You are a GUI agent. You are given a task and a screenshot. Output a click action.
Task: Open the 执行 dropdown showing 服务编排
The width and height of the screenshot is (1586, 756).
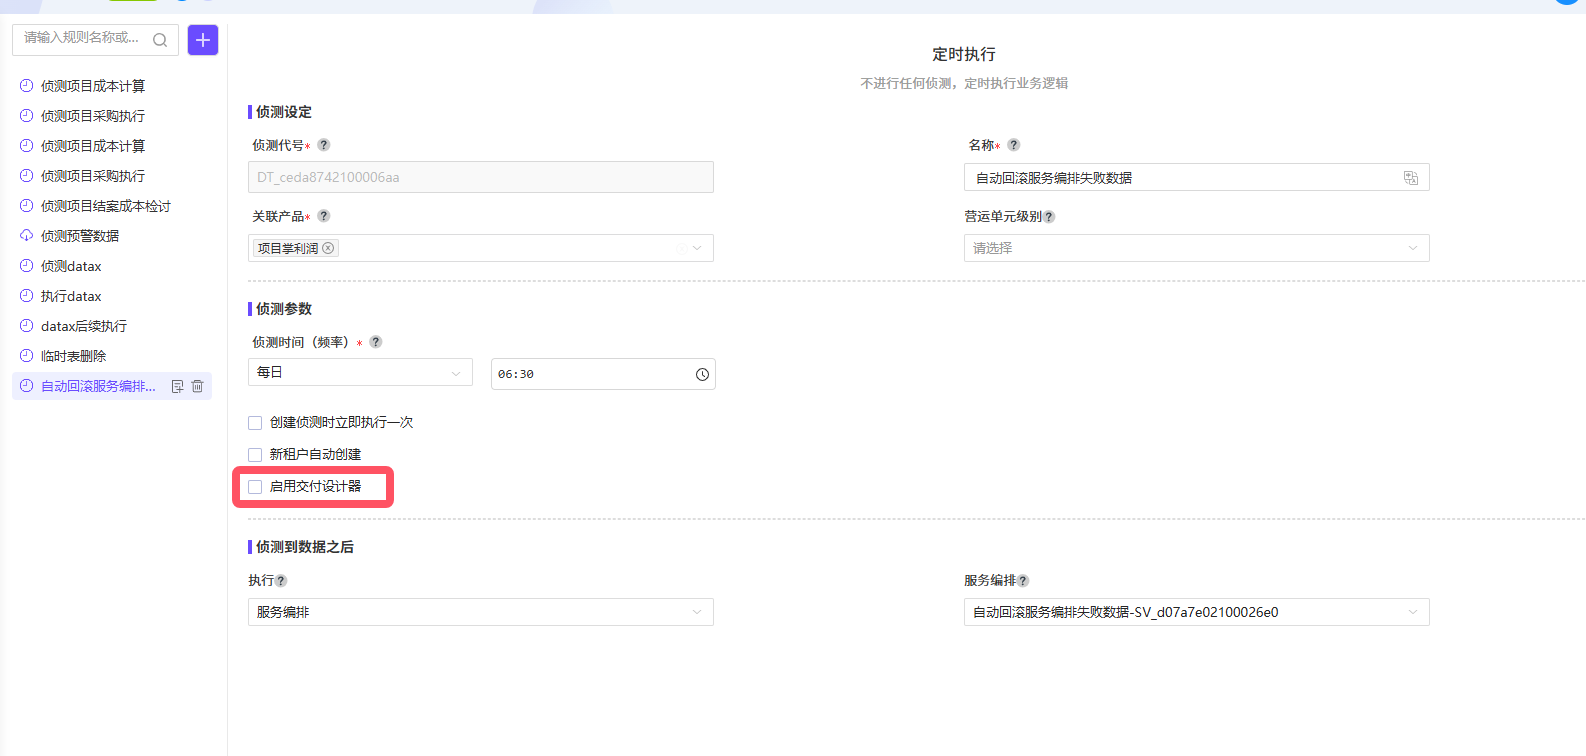(x=481, y=612)
